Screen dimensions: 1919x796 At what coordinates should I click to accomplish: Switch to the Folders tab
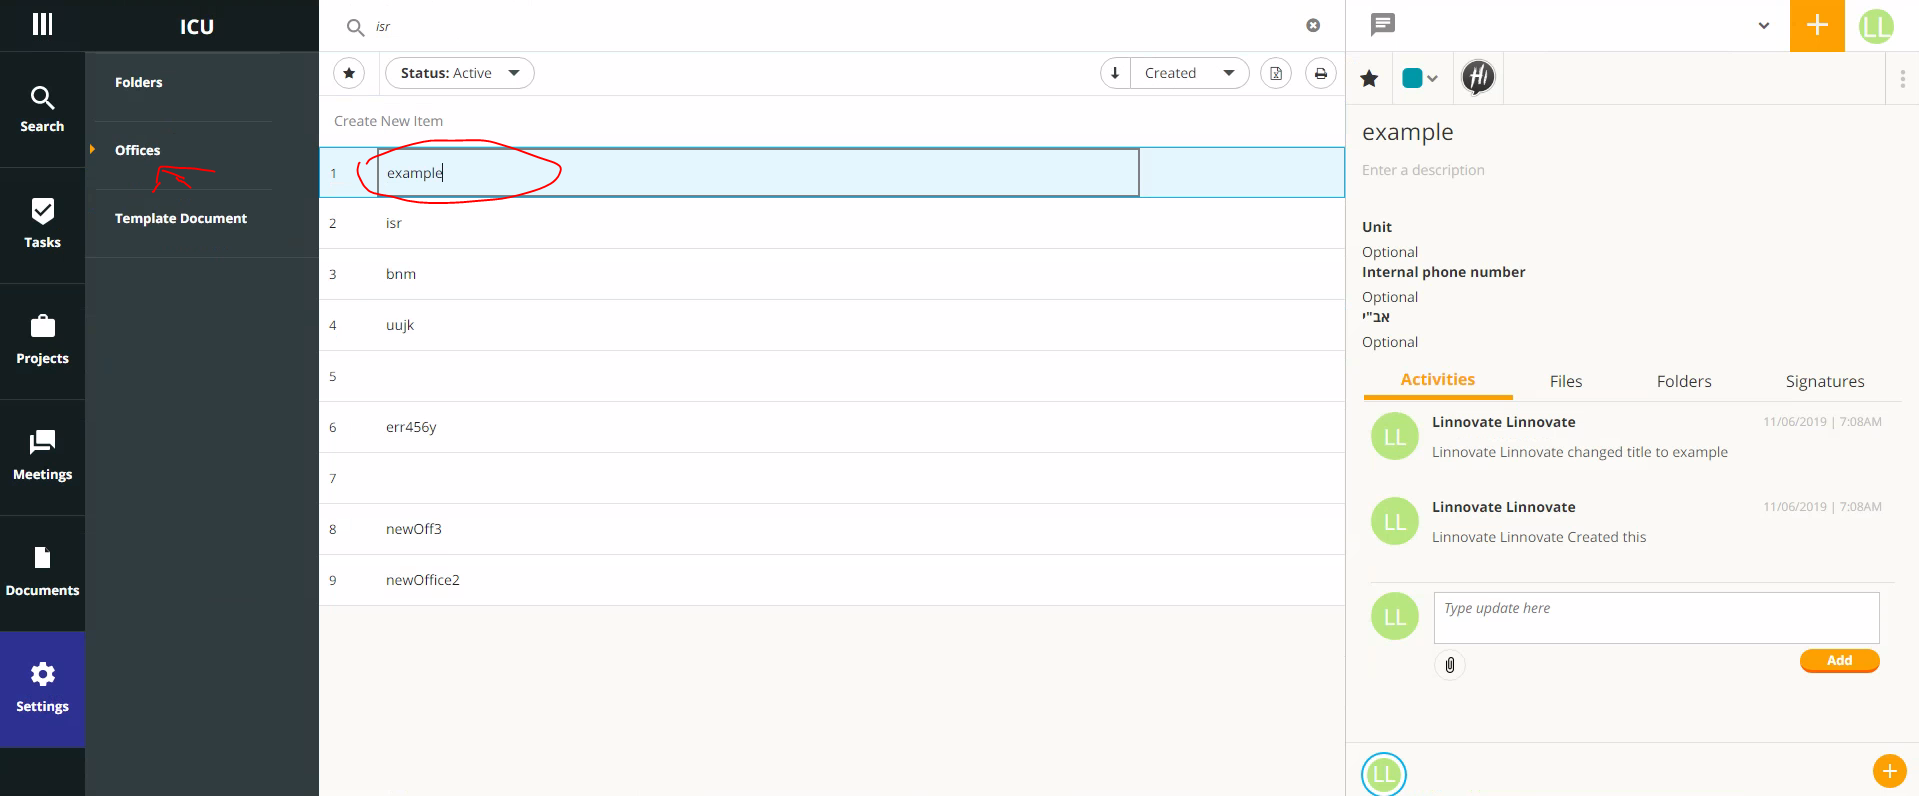[1684, 381]
